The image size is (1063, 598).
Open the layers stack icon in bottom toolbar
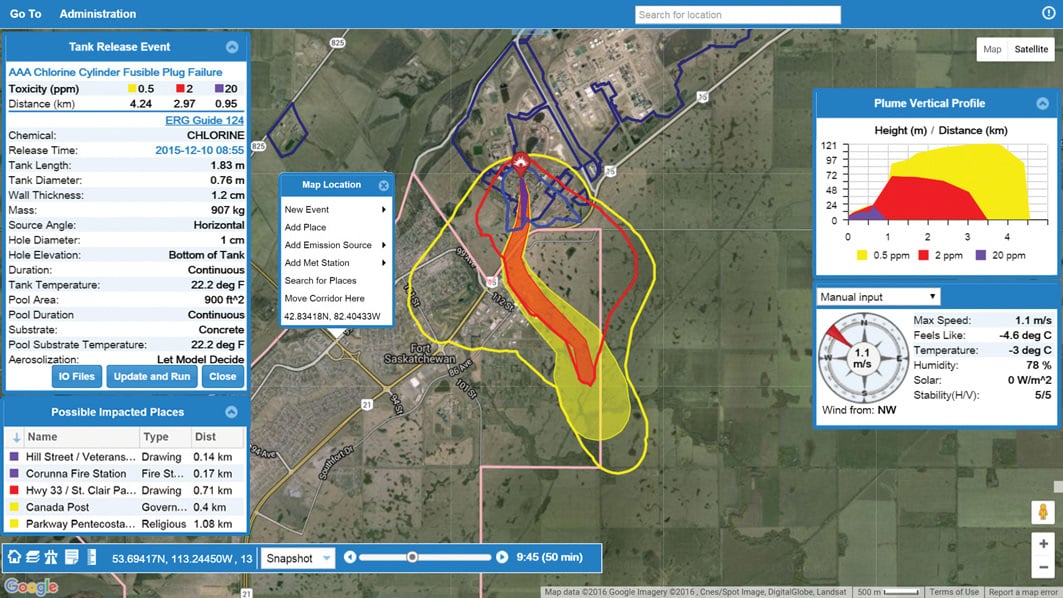(x=33, y=557)
